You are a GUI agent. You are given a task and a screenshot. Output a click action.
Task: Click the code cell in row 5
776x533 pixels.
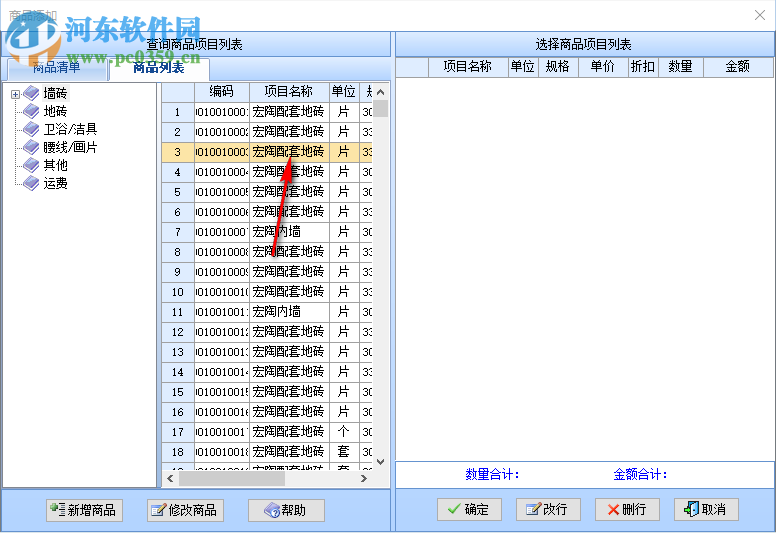pos(222,192)
